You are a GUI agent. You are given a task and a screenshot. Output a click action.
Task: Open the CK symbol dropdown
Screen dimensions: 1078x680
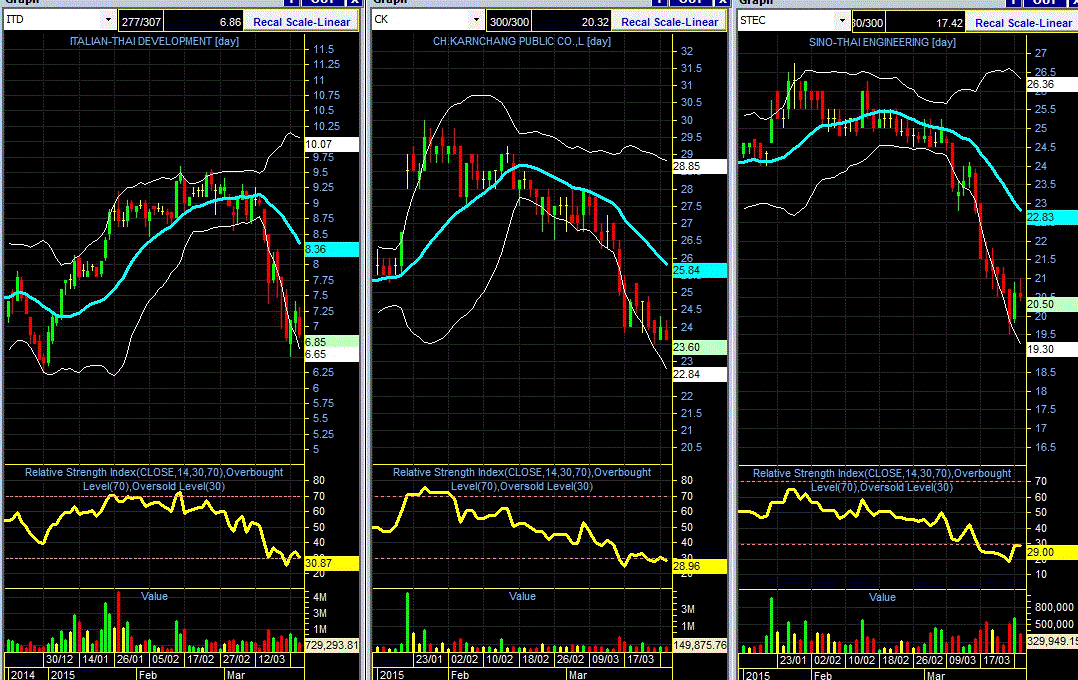pyautogui.click(x=476, y=20)
